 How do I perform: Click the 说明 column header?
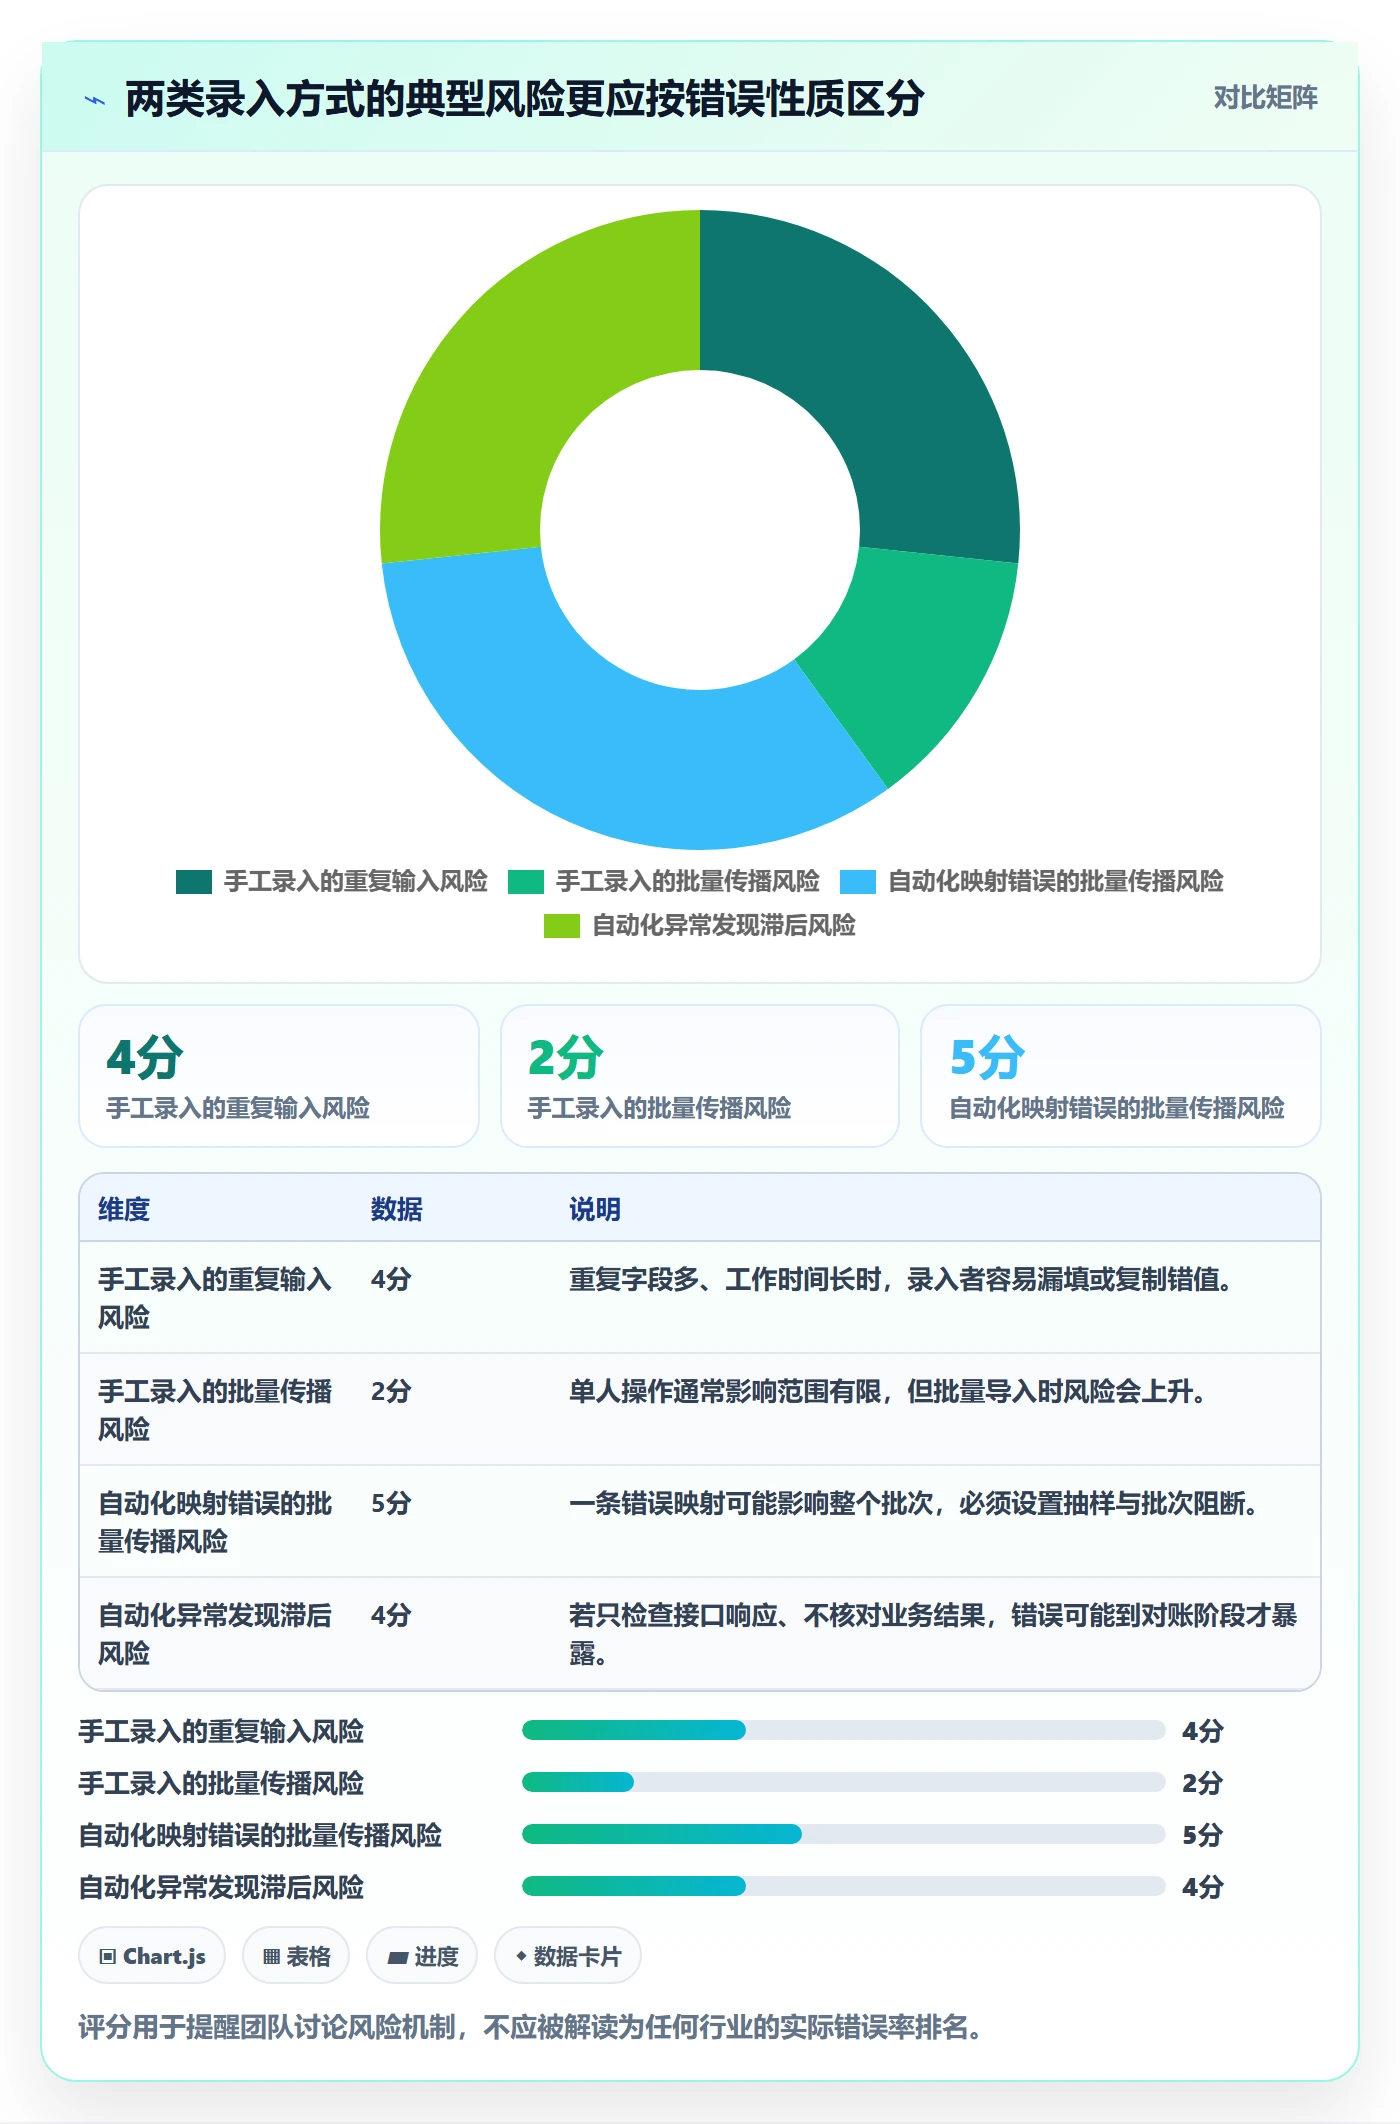[595, 1210]
